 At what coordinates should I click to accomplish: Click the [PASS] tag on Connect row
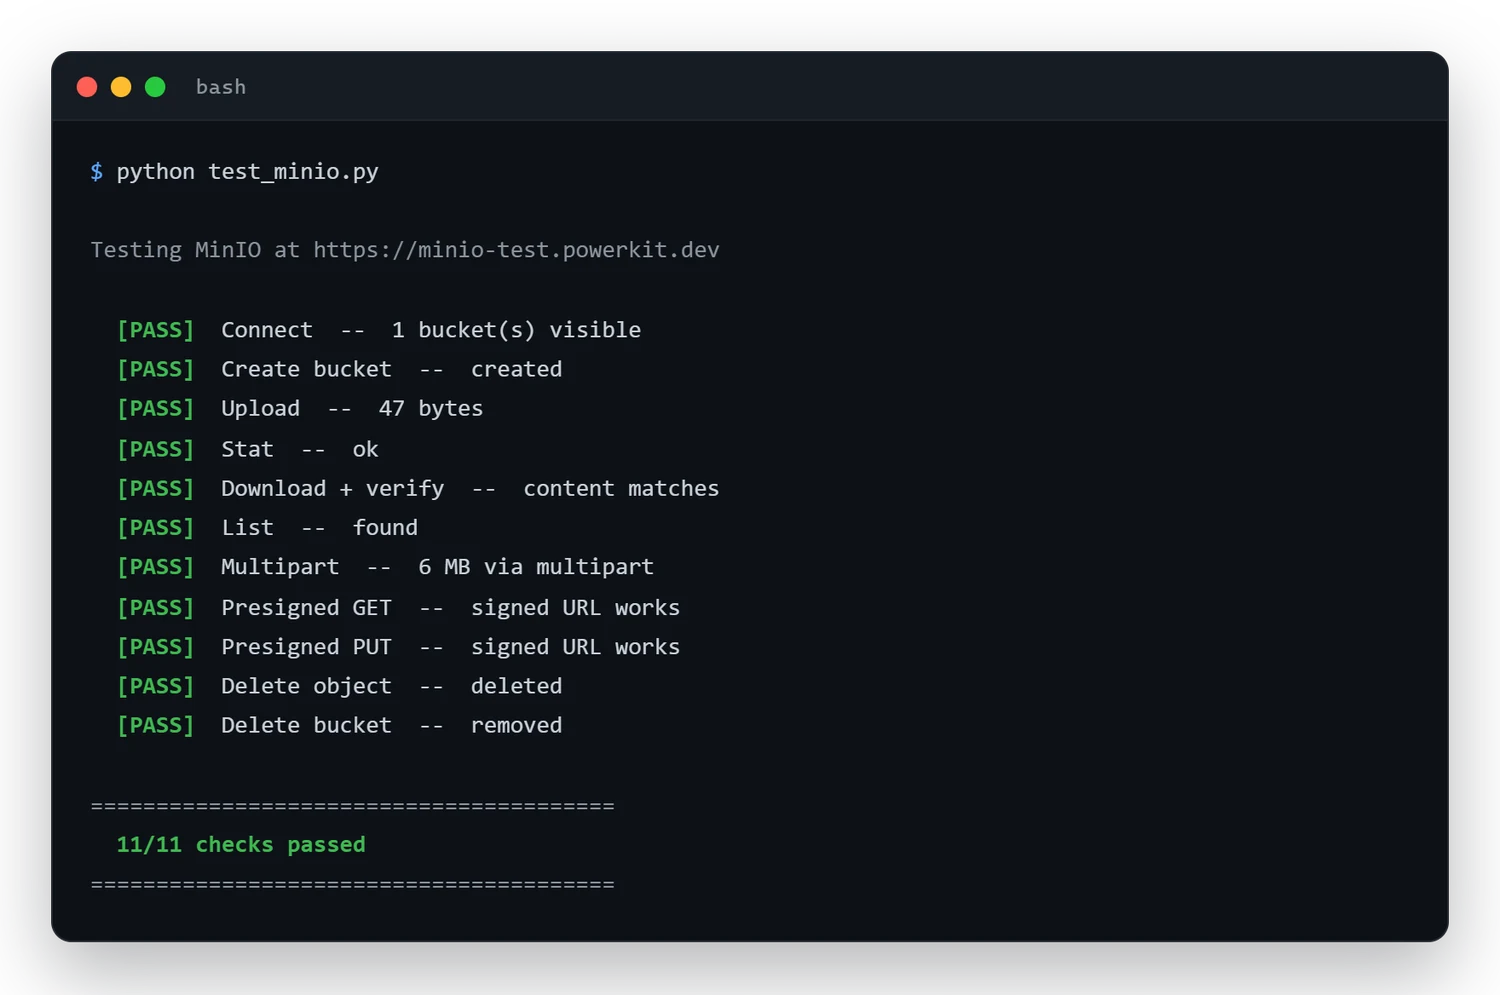pos(156,330)
